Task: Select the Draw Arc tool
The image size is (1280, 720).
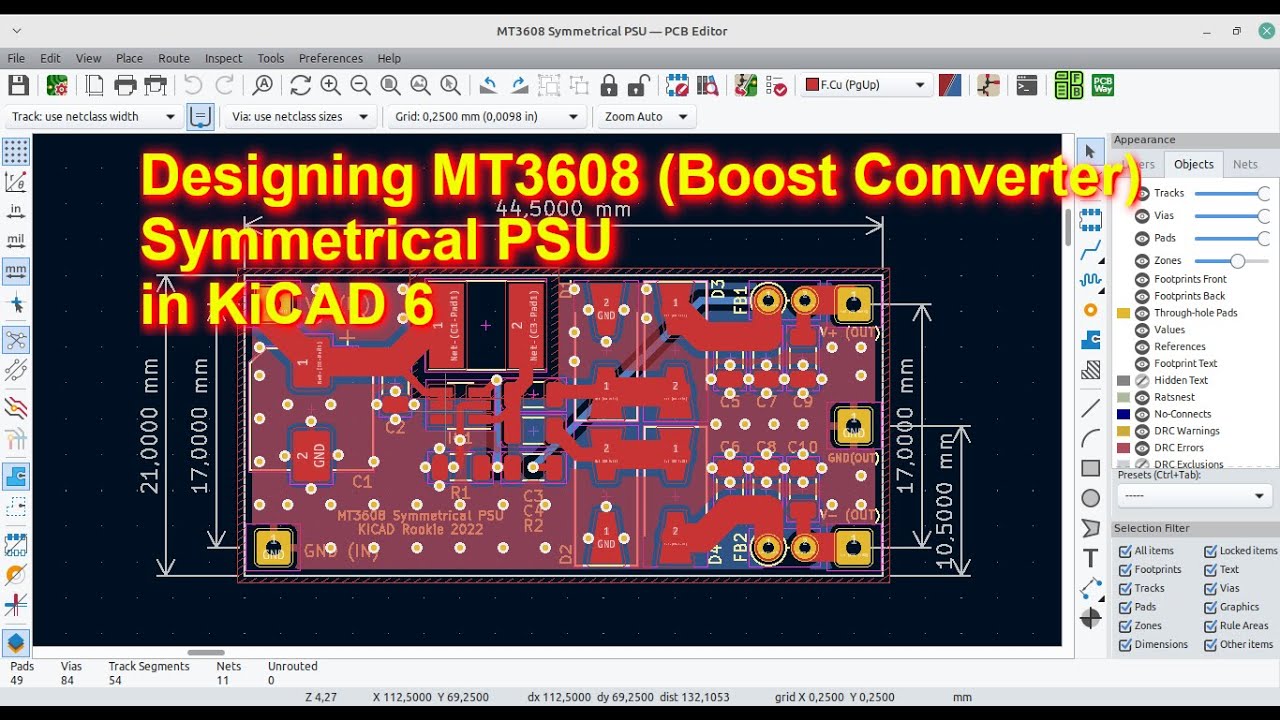Action: point(1090,438)
